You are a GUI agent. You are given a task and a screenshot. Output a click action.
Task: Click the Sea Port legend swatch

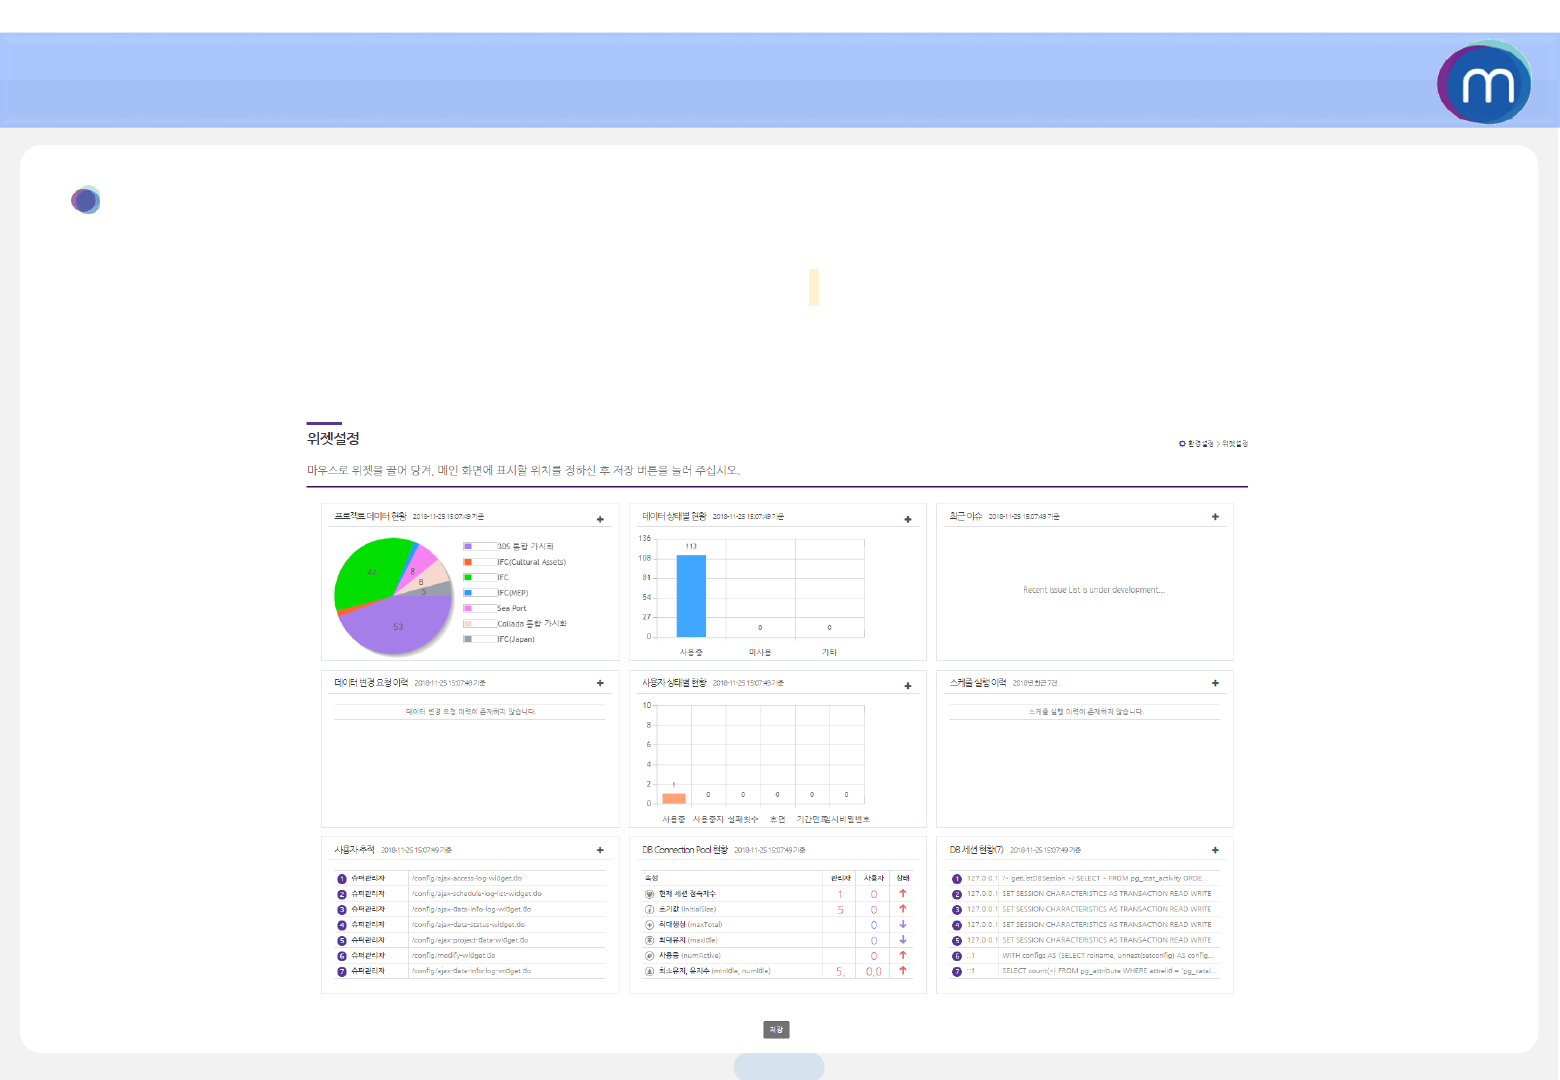(468, 608)
